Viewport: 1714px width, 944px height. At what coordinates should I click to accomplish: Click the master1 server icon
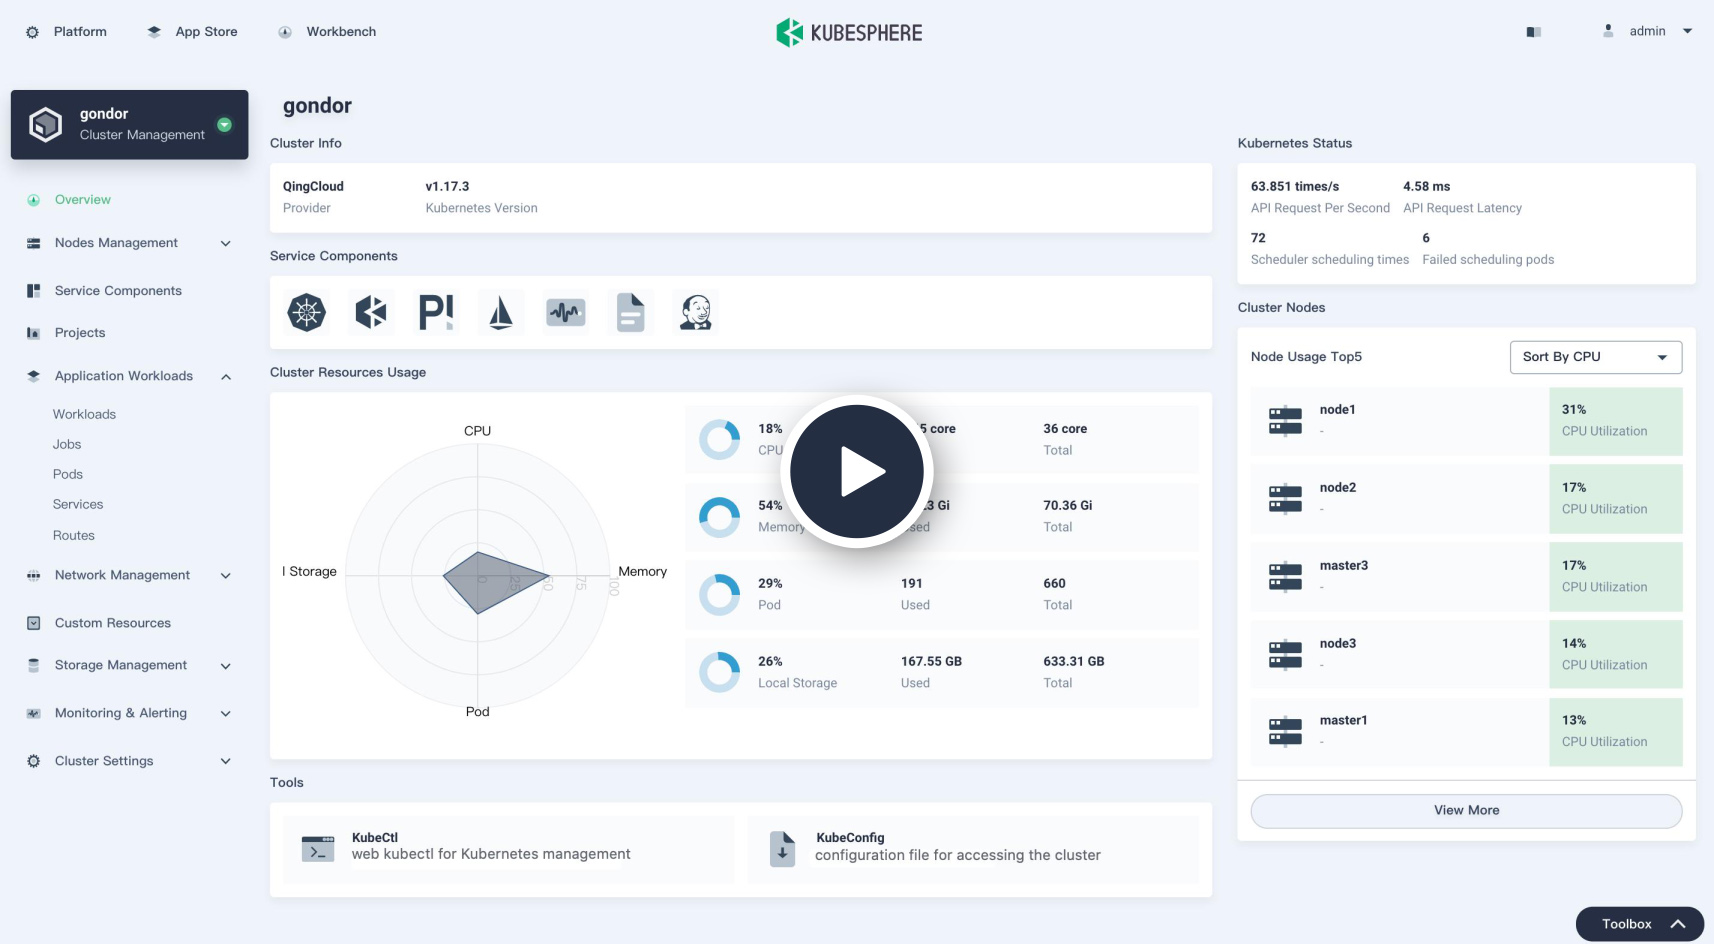1285,731
